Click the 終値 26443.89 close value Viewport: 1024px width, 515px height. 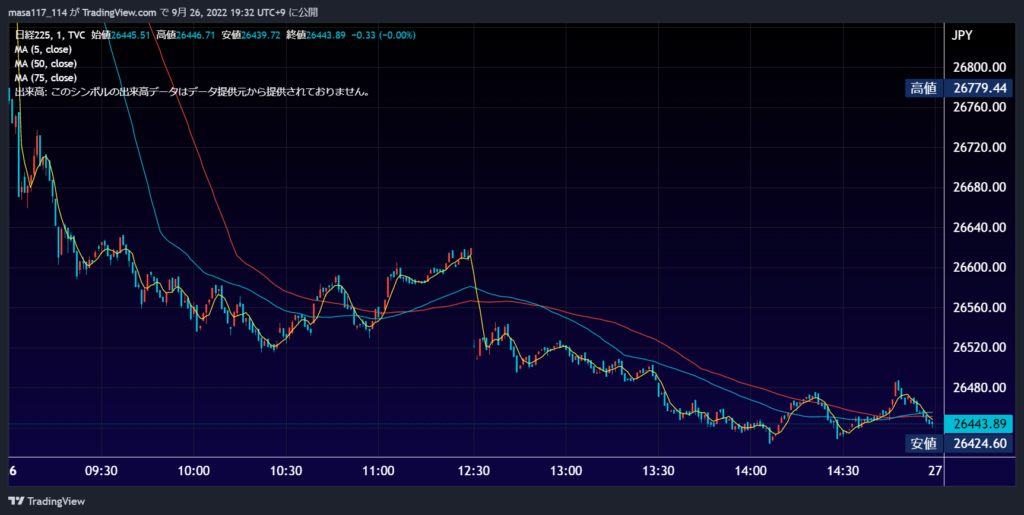click(x=316, y=35)
